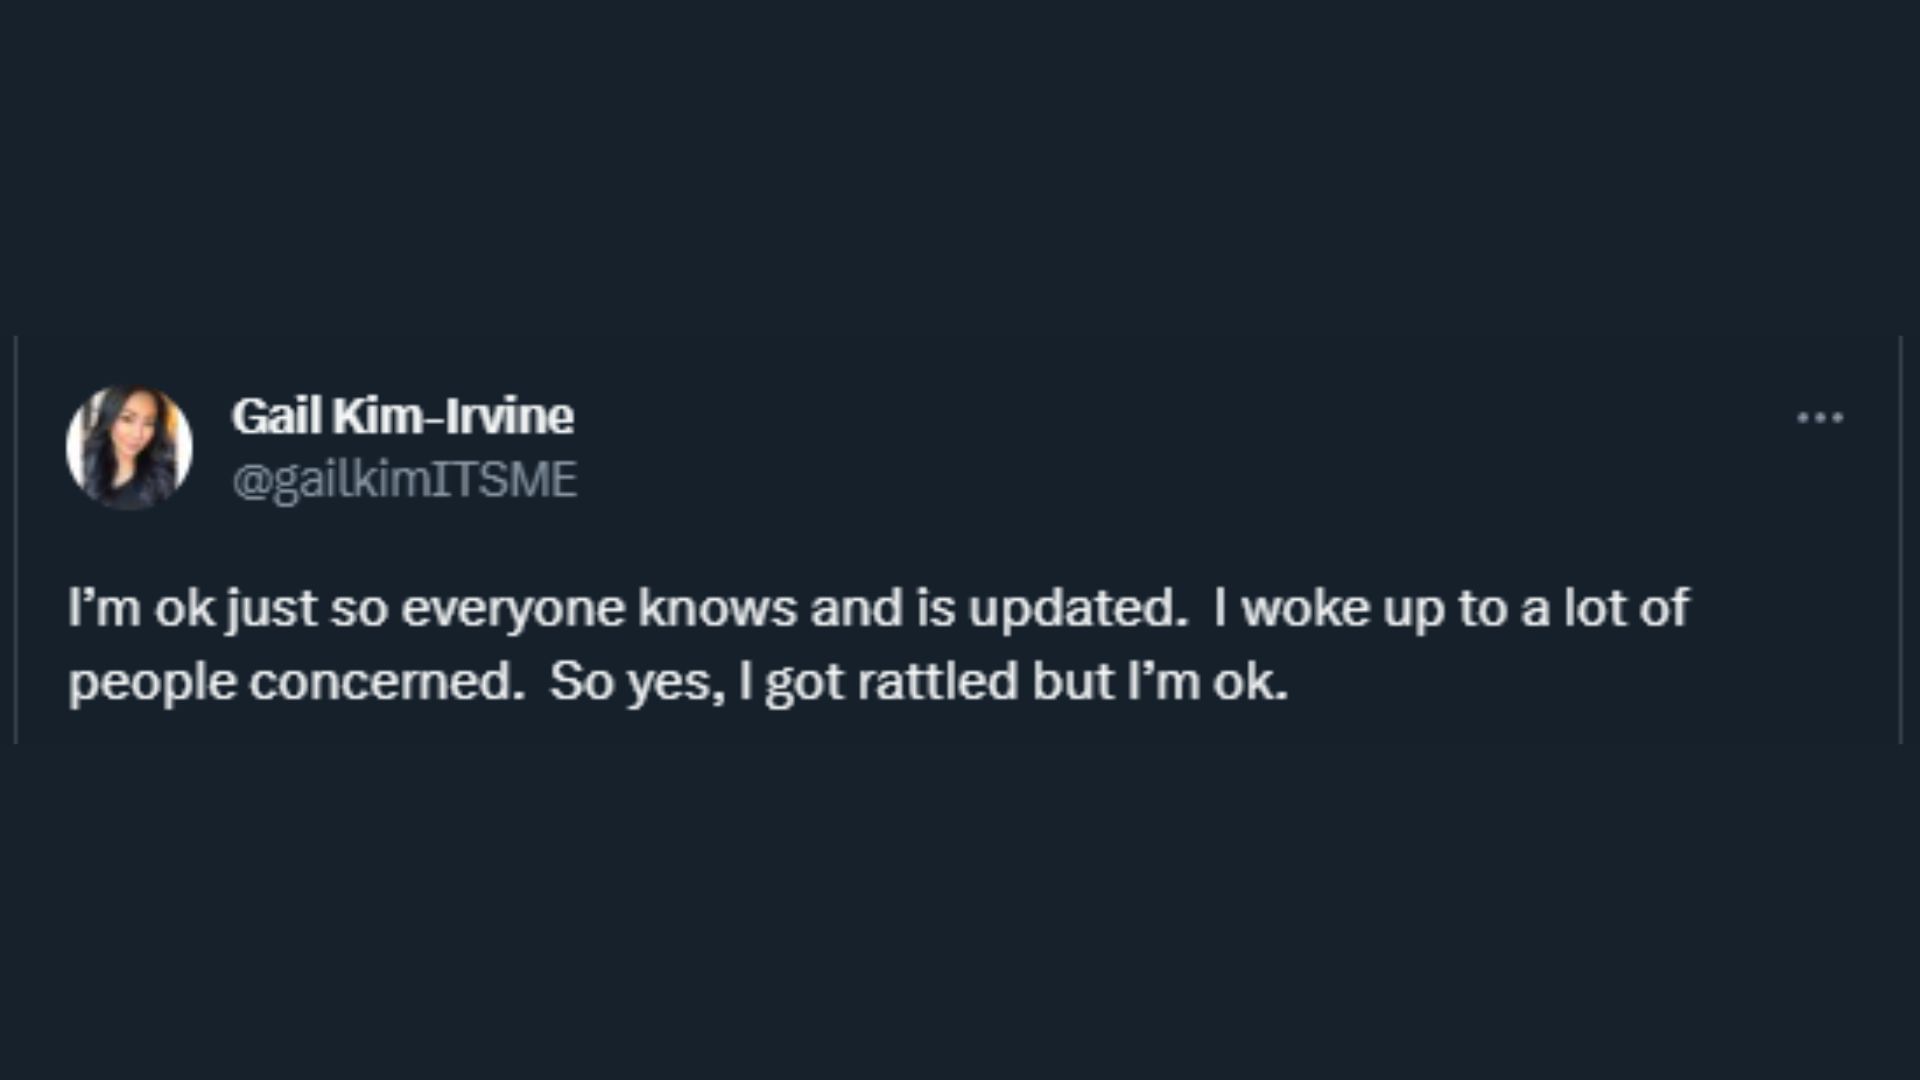Screen dimensions: 1920x1080
Task: Click the word "lot" in the first line
Action: pyautogui.click(x=1594, y=608)
